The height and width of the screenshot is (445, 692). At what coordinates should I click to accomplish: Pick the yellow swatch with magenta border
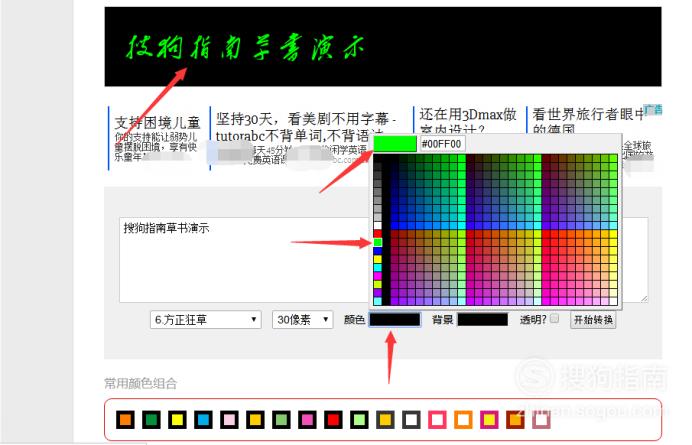(x=489, y=419)
